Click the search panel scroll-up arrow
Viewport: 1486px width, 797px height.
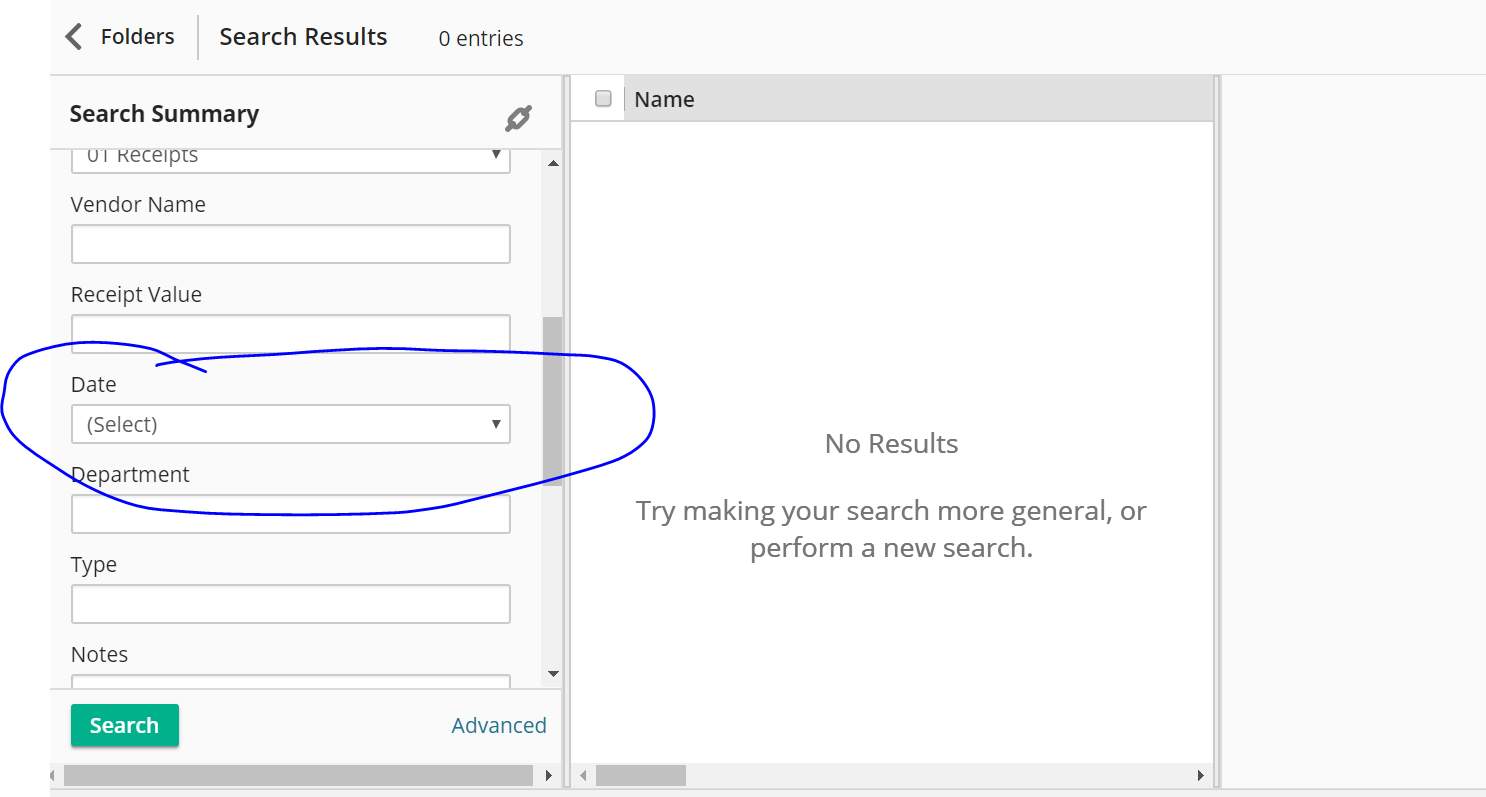[x=553, y=162]
